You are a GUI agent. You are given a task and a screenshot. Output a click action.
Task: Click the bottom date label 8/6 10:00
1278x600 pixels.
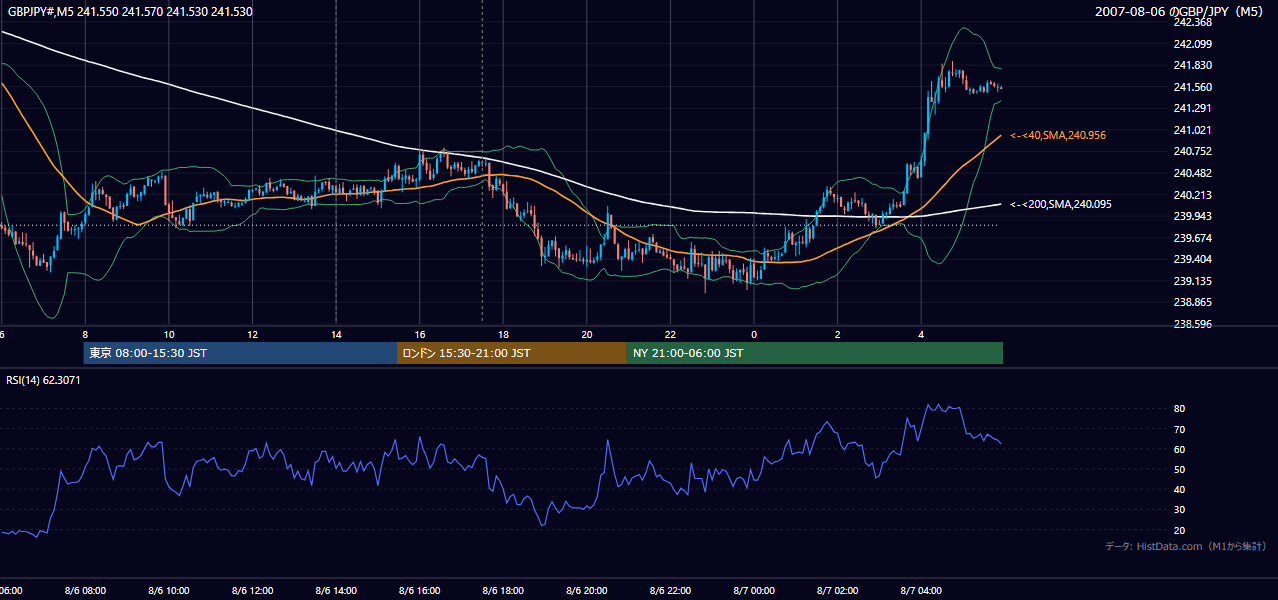[168, 591]
